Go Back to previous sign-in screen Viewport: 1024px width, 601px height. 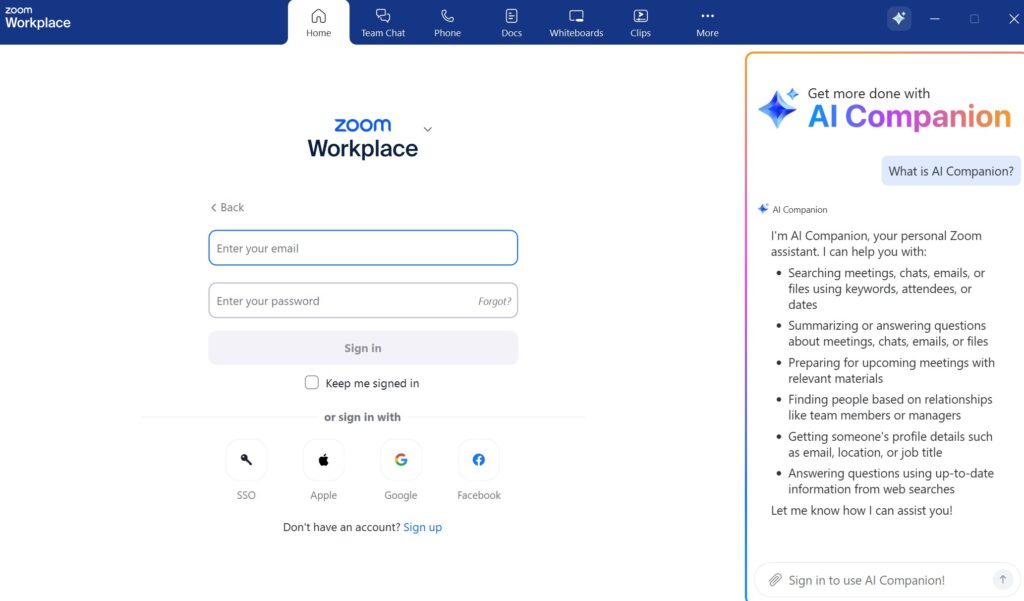[x=227, y=207]
